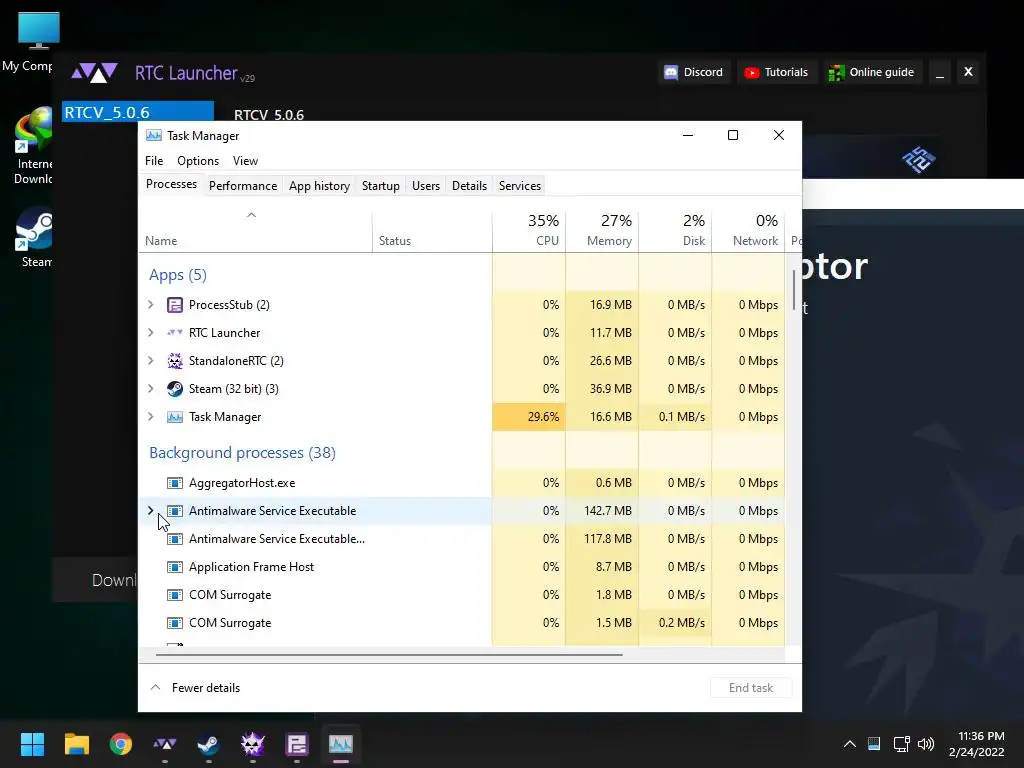Click the Application Frame Host process icon
This screenshot has height=768, width=1024.
[174, 567]
